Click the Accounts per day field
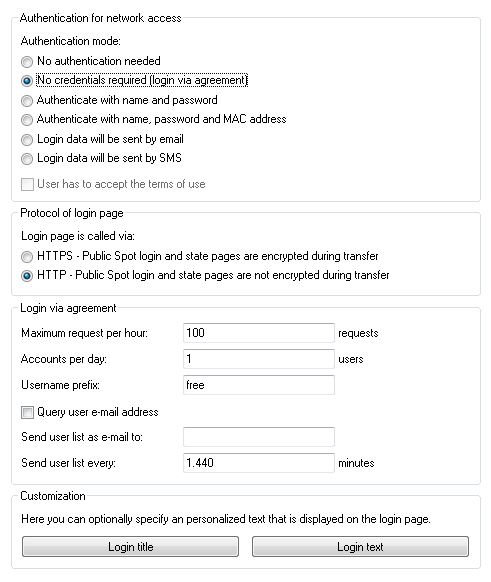491x582 pixels. 259,359
